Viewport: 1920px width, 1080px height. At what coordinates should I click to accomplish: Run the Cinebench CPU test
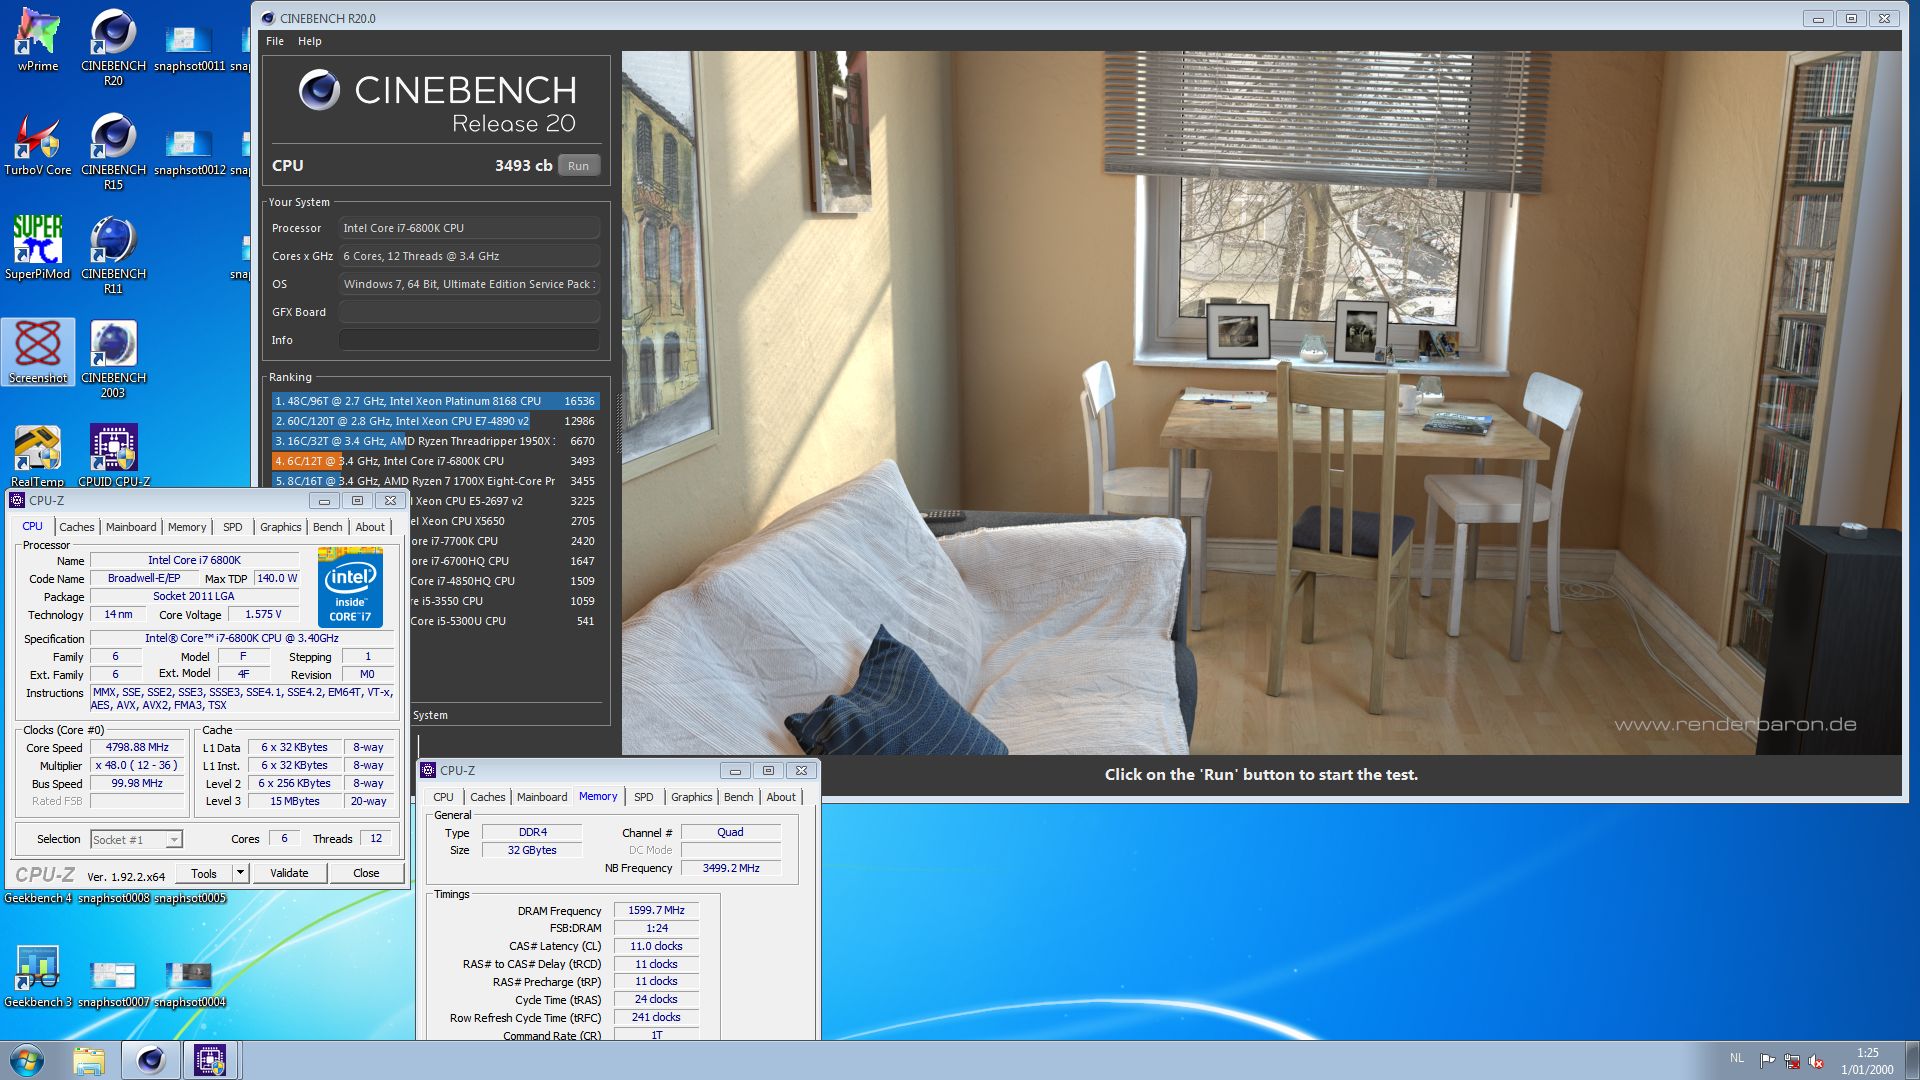tap(578, 166)
